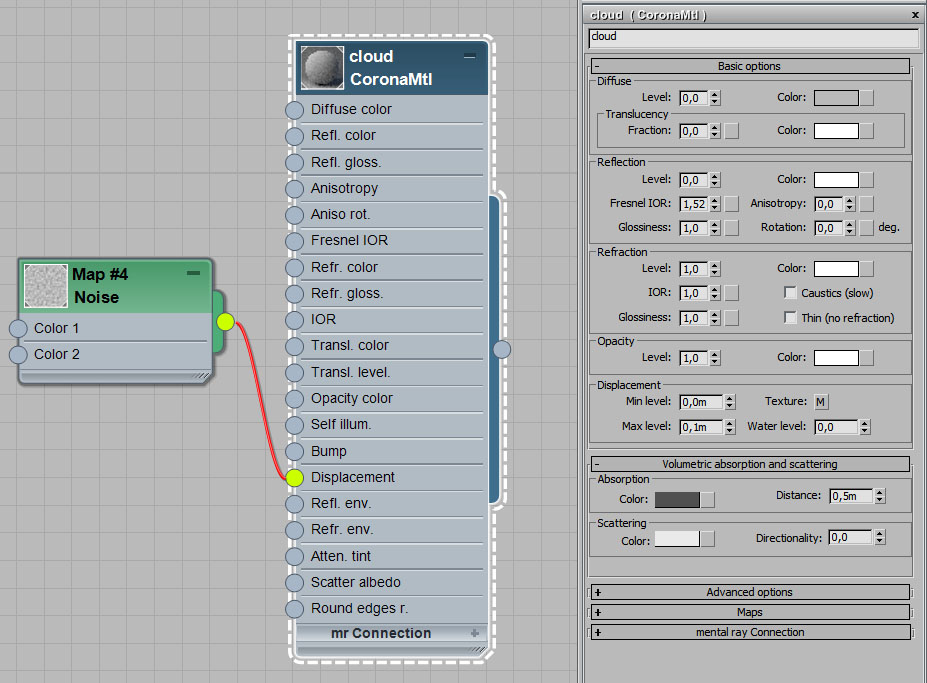Click the Displacement input socket on CoronaMtl node

point(294,478)
